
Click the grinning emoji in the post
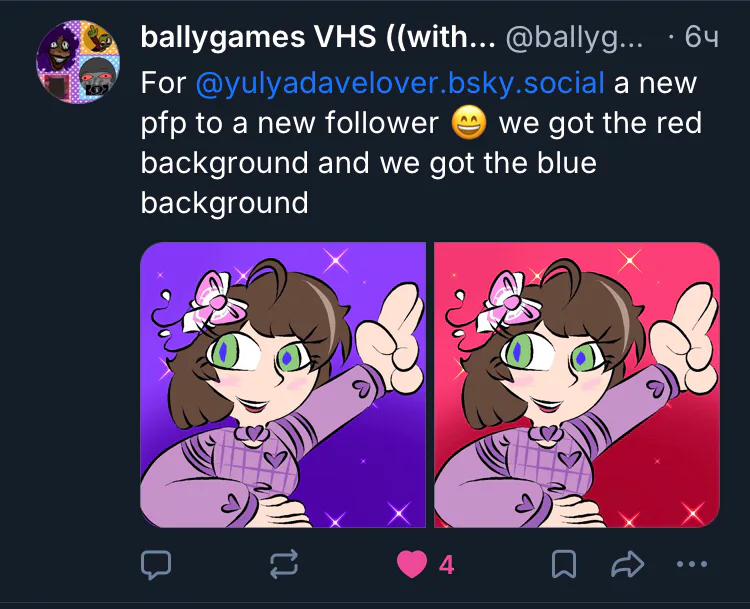point(469,122)
